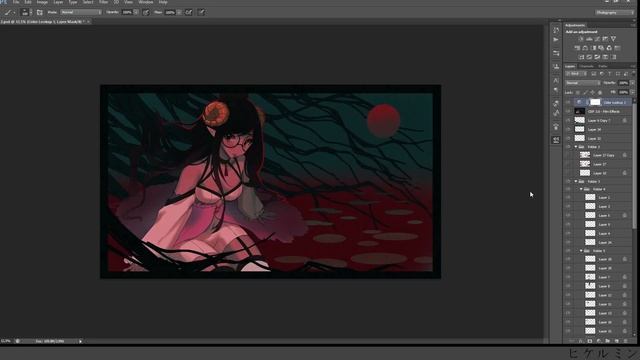Open the brush Mode dropdown

[81, 13]
